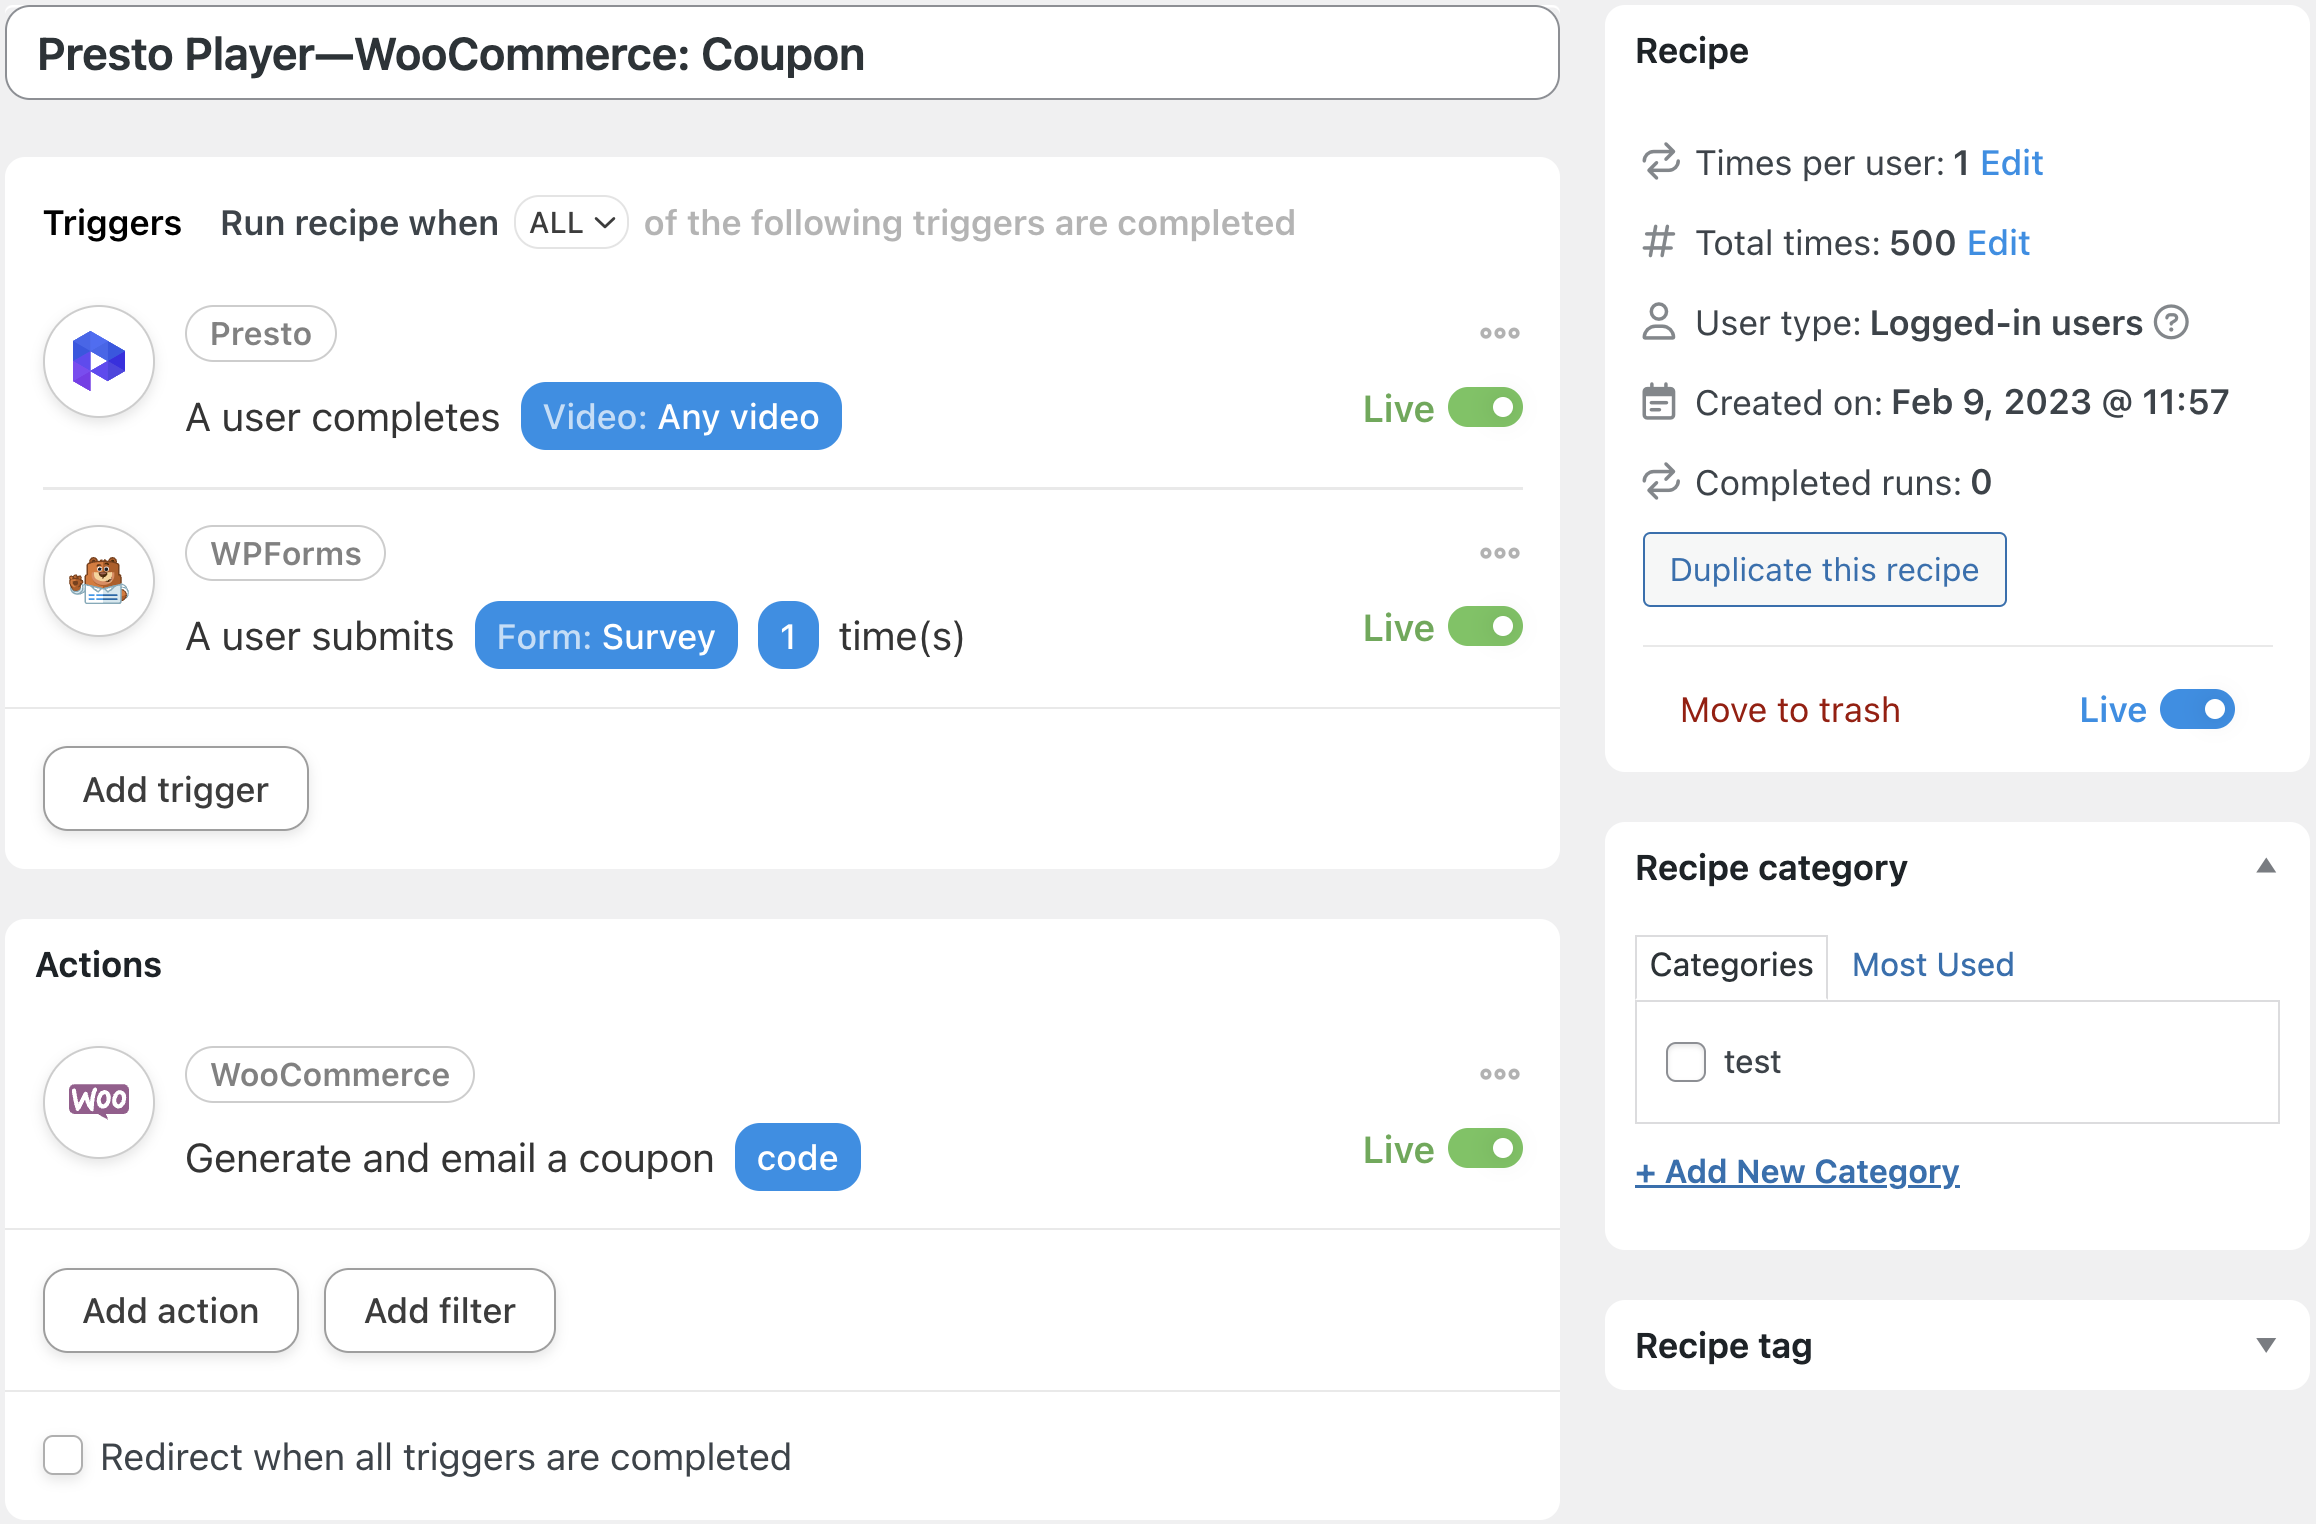Click the WooCommerce integration label
The height and width of the screenshot is (1524, 2316).
(x=330, y=1075)
